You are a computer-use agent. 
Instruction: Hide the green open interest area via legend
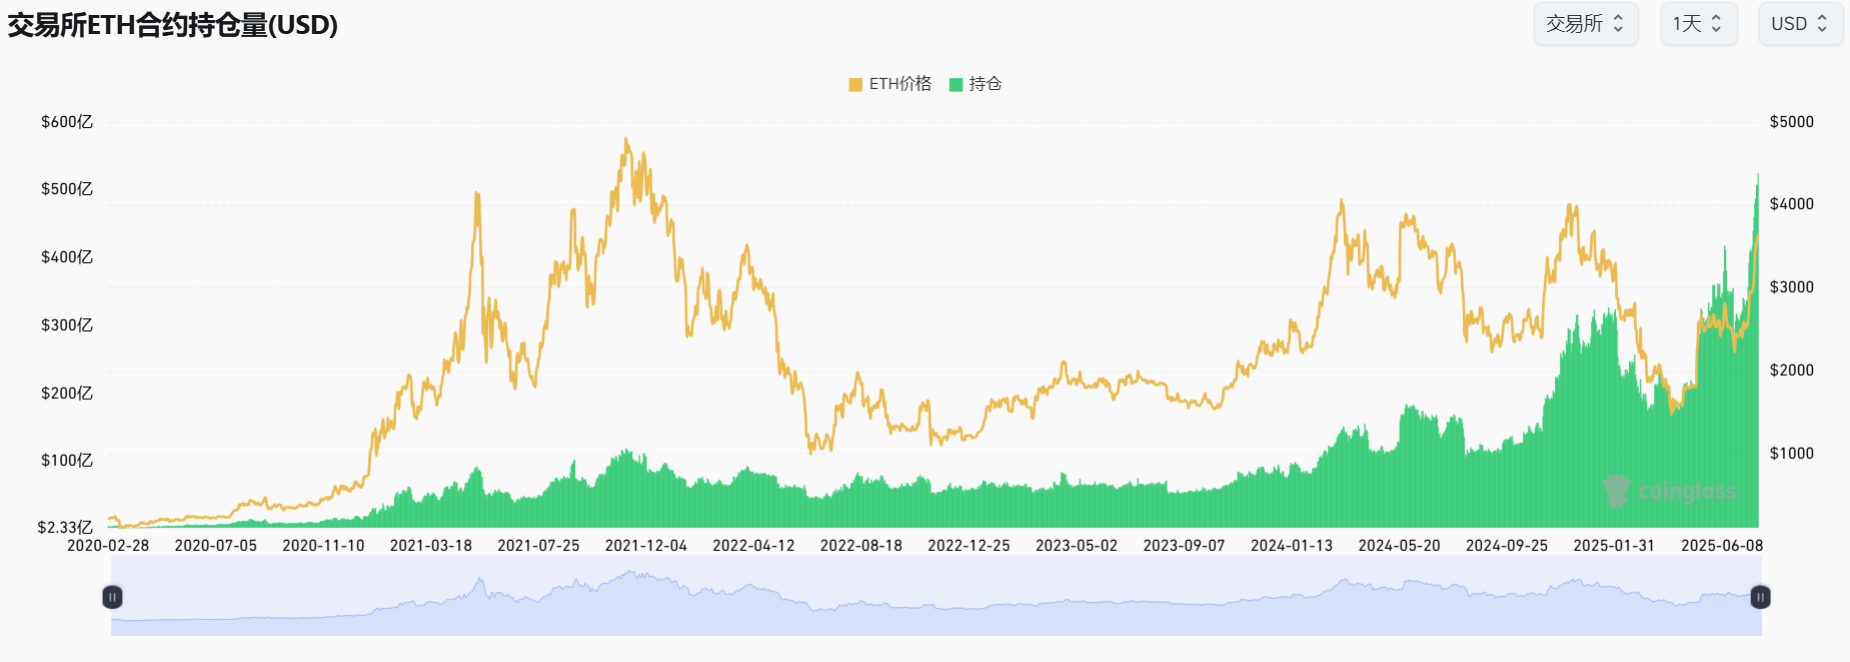click(x=977, y=85)
